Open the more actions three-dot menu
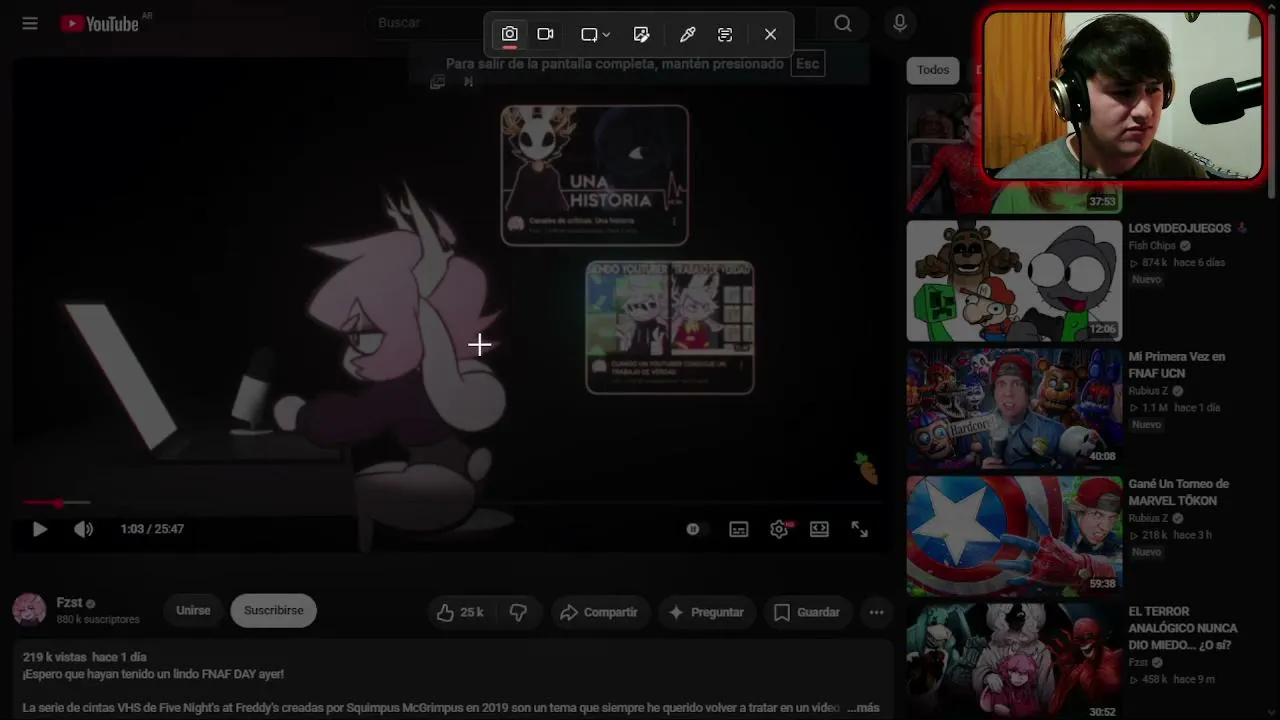 pos(877,612)
